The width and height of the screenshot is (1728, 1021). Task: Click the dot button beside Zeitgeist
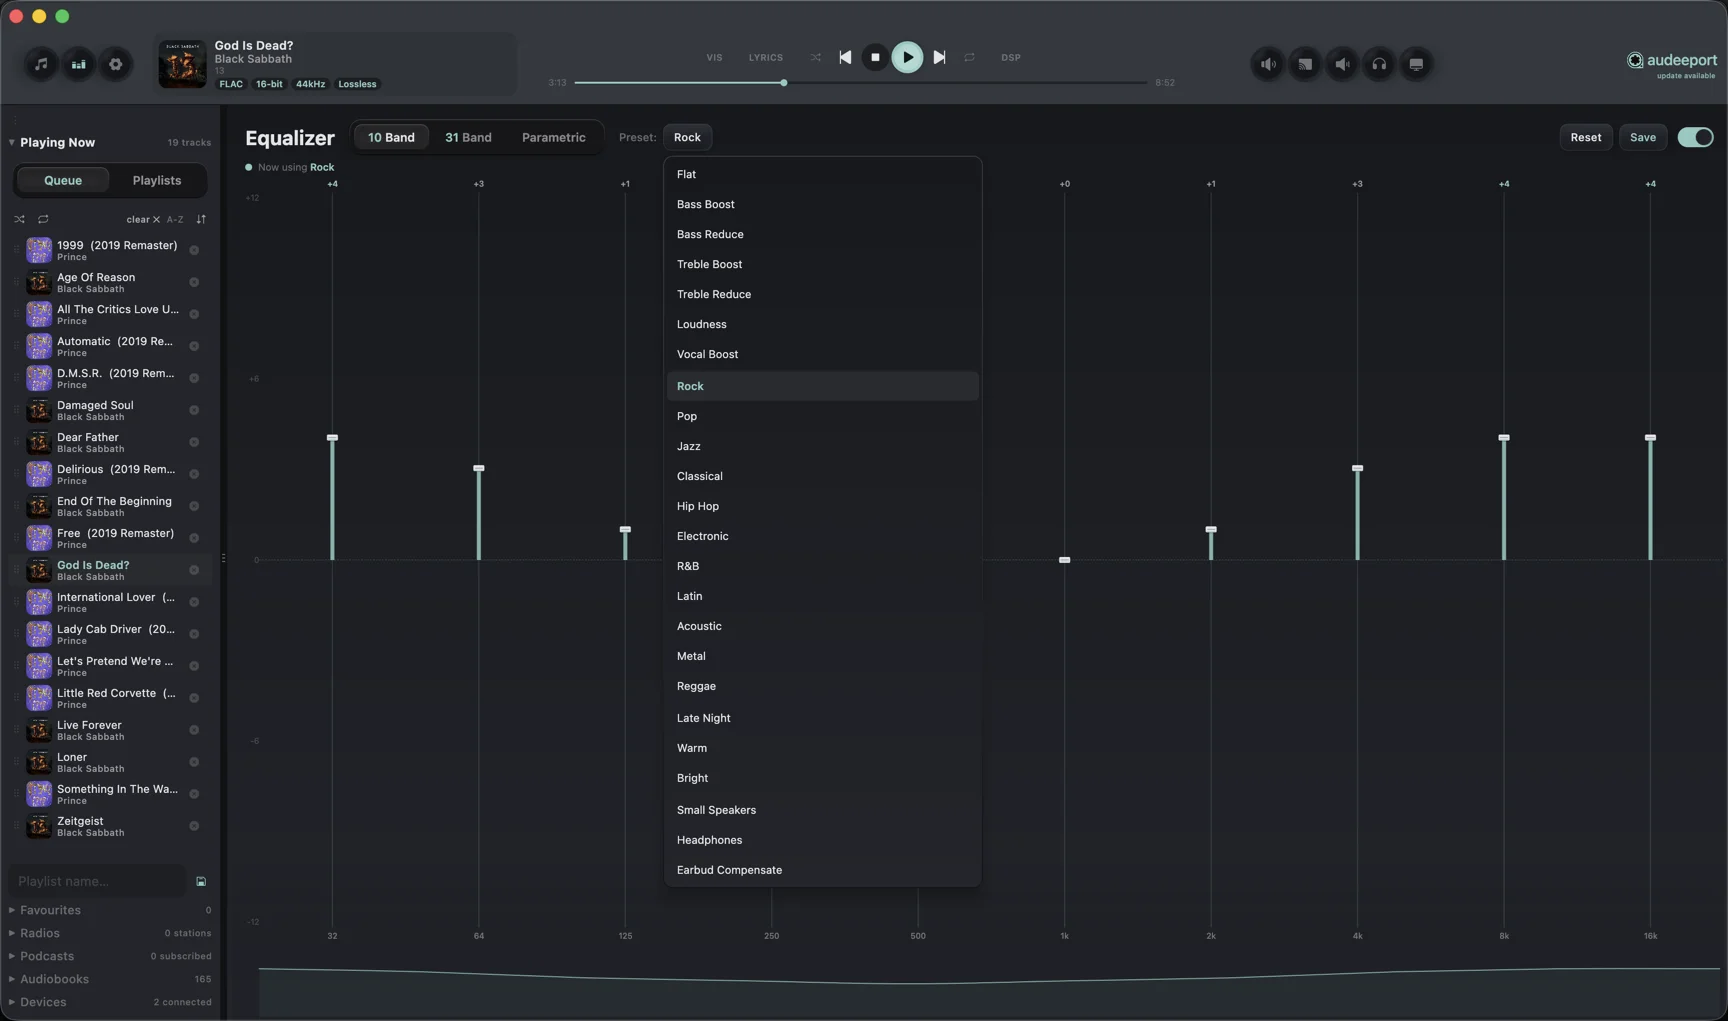coord(194,826)
